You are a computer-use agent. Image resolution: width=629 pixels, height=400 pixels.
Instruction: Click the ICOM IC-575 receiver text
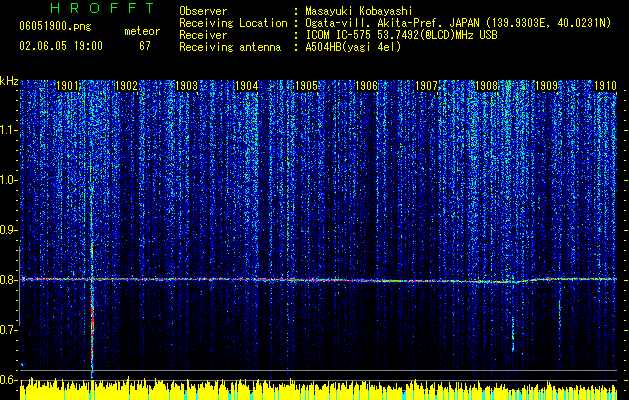(402, 35)
